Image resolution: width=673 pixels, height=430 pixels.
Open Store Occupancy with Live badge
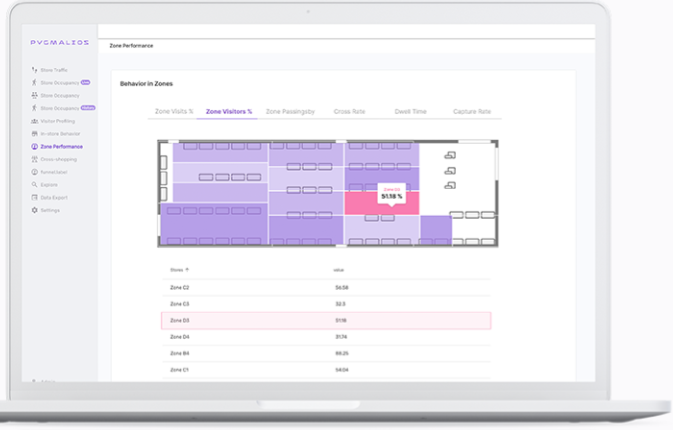pyautogui.click(x=59, y=83)
